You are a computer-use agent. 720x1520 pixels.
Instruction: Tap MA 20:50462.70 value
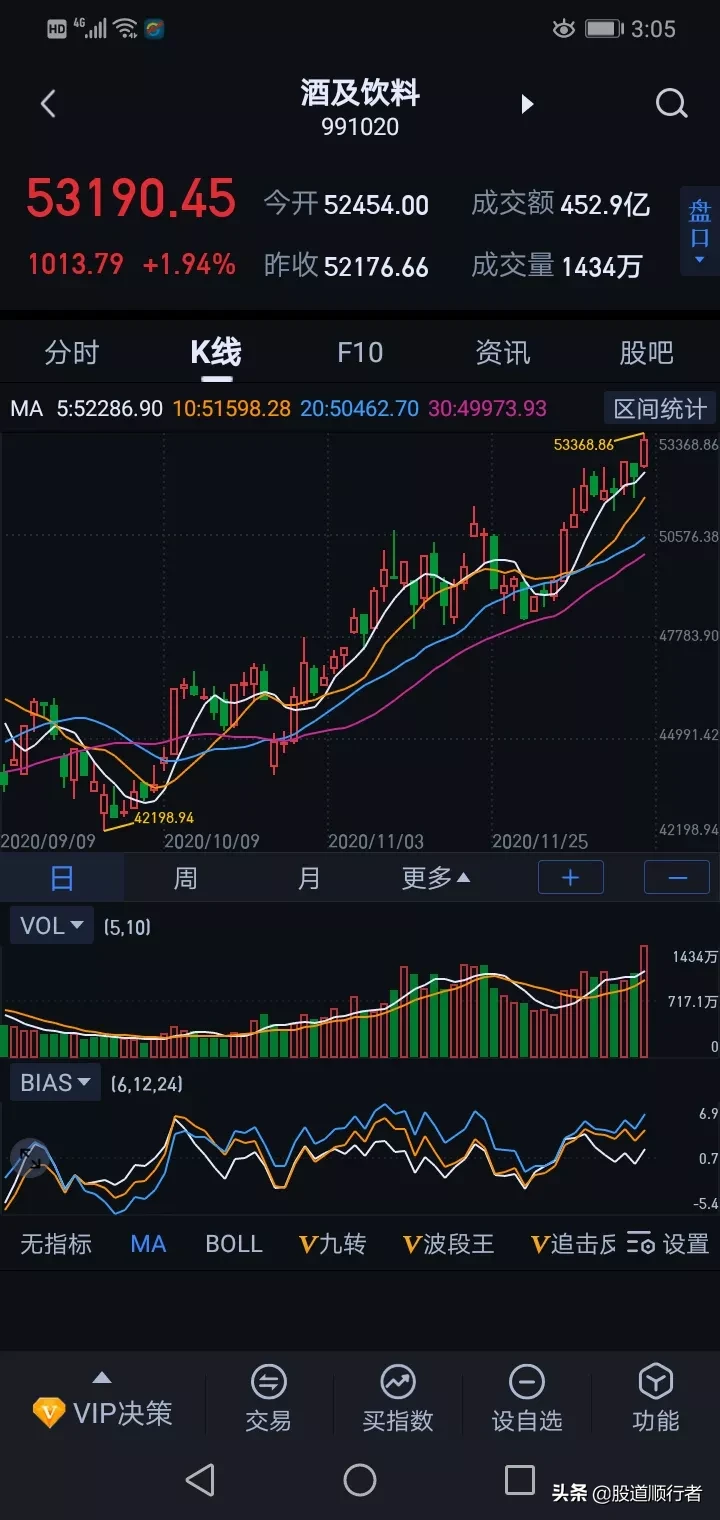tap(360, 408)
